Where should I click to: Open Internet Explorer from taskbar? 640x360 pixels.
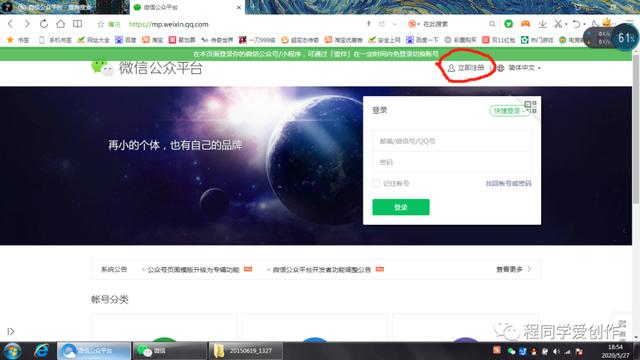tap(41, 351)
